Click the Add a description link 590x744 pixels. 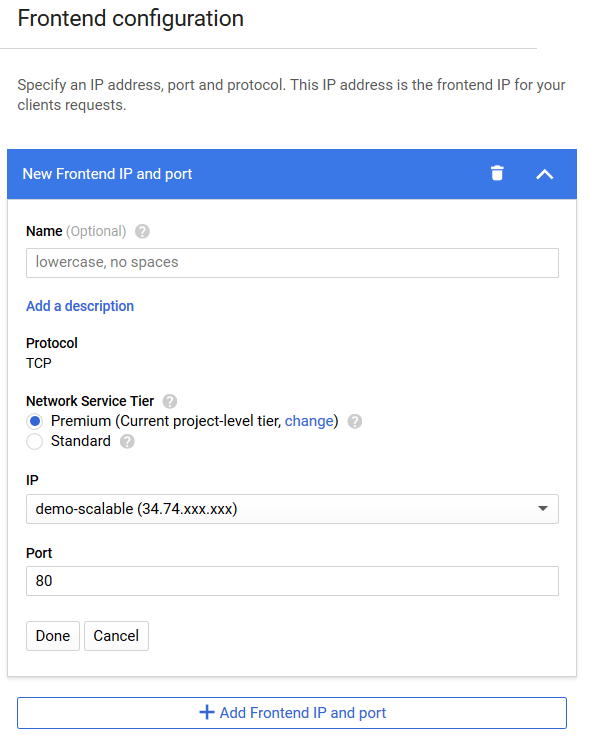(80, 306)
